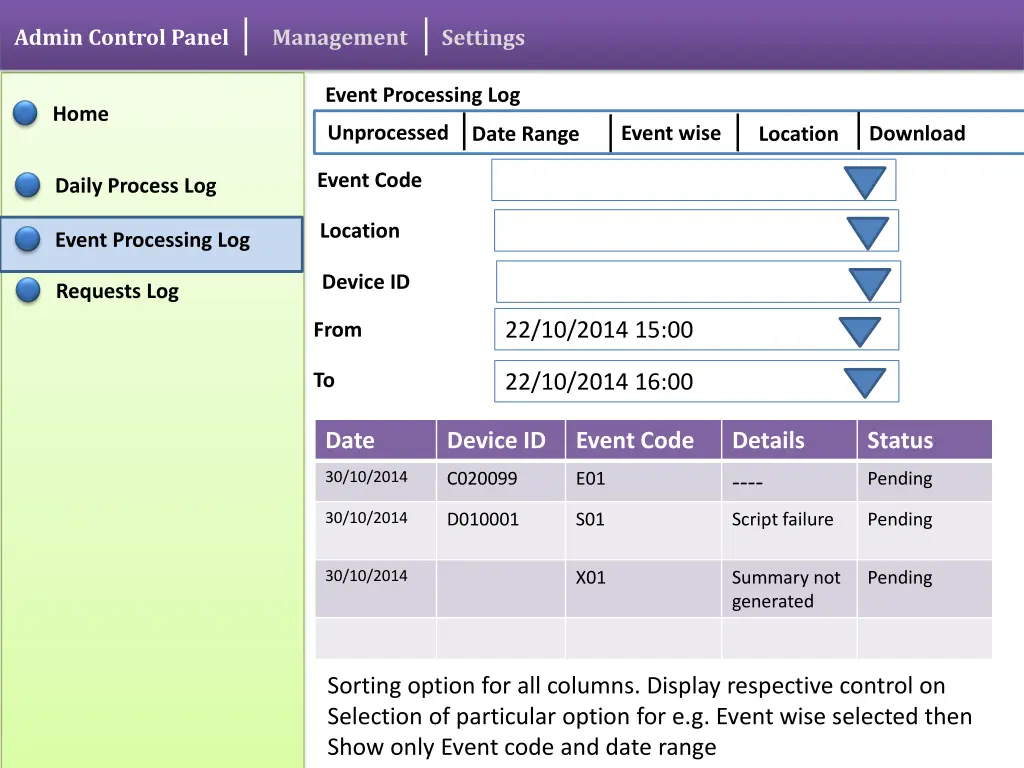1024x768 pixels.
Task: Open the Location dropdown arrow
Action: coord(867,233)
